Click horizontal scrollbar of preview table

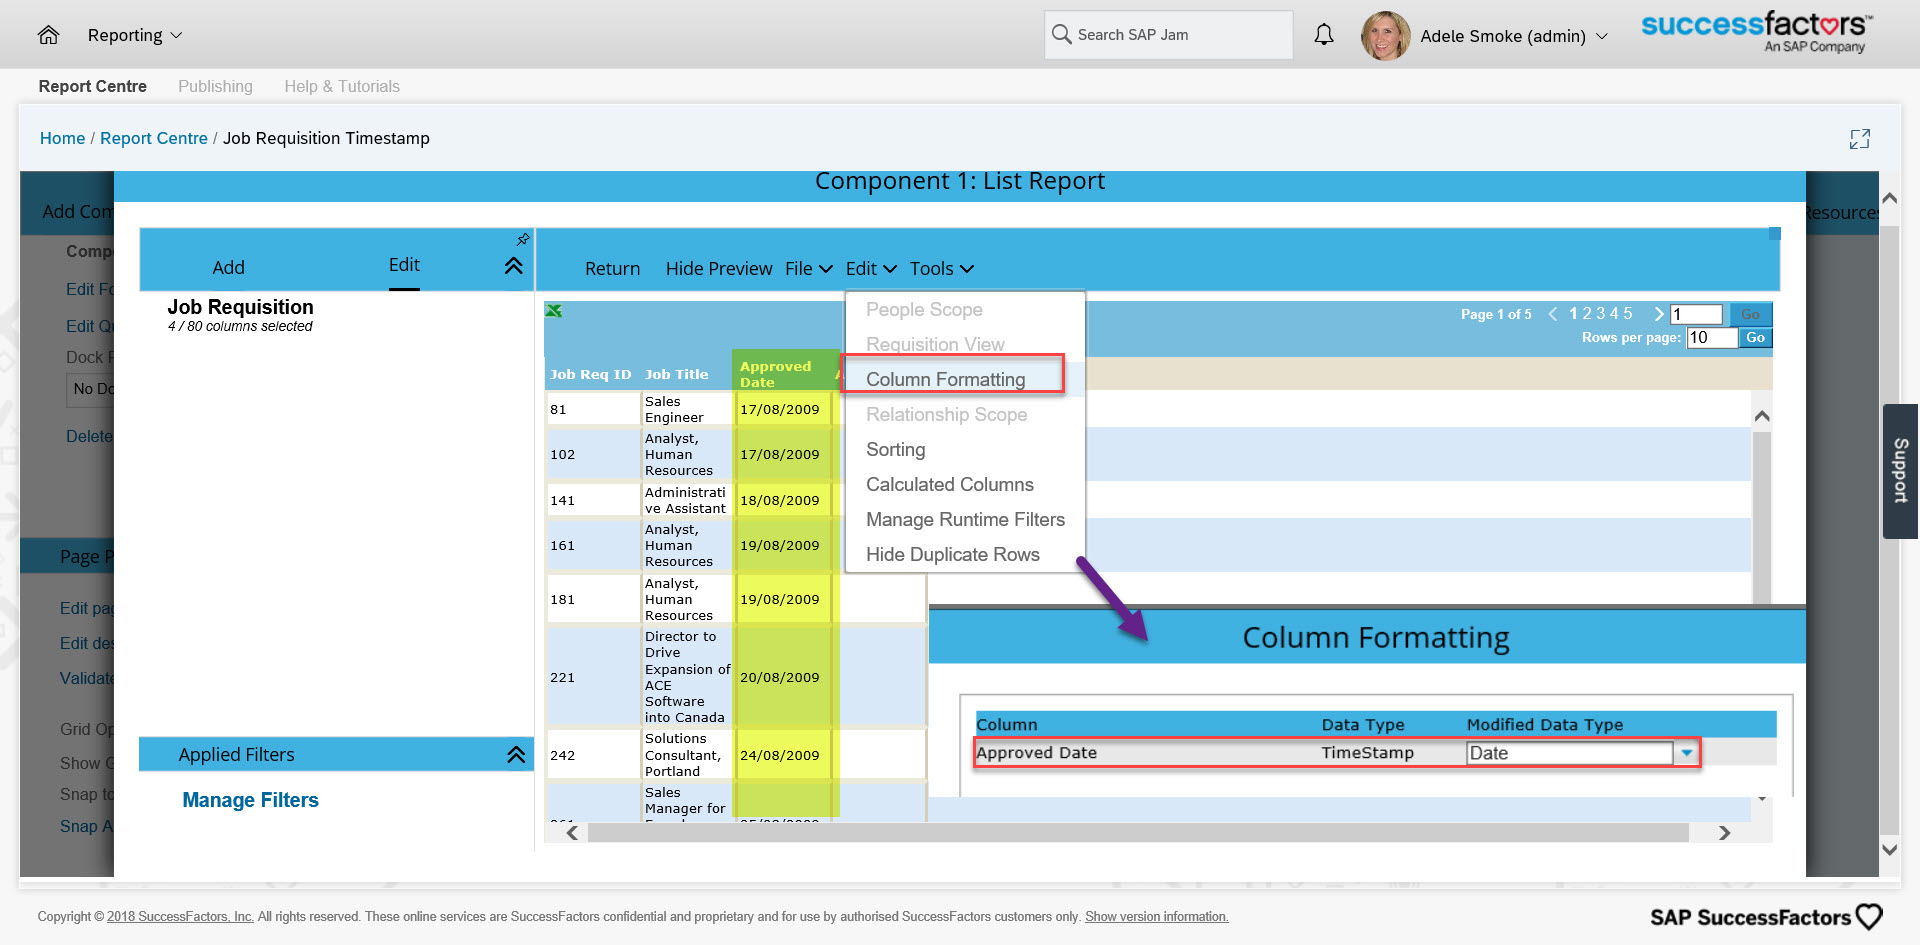click(x=1138, y=833)
